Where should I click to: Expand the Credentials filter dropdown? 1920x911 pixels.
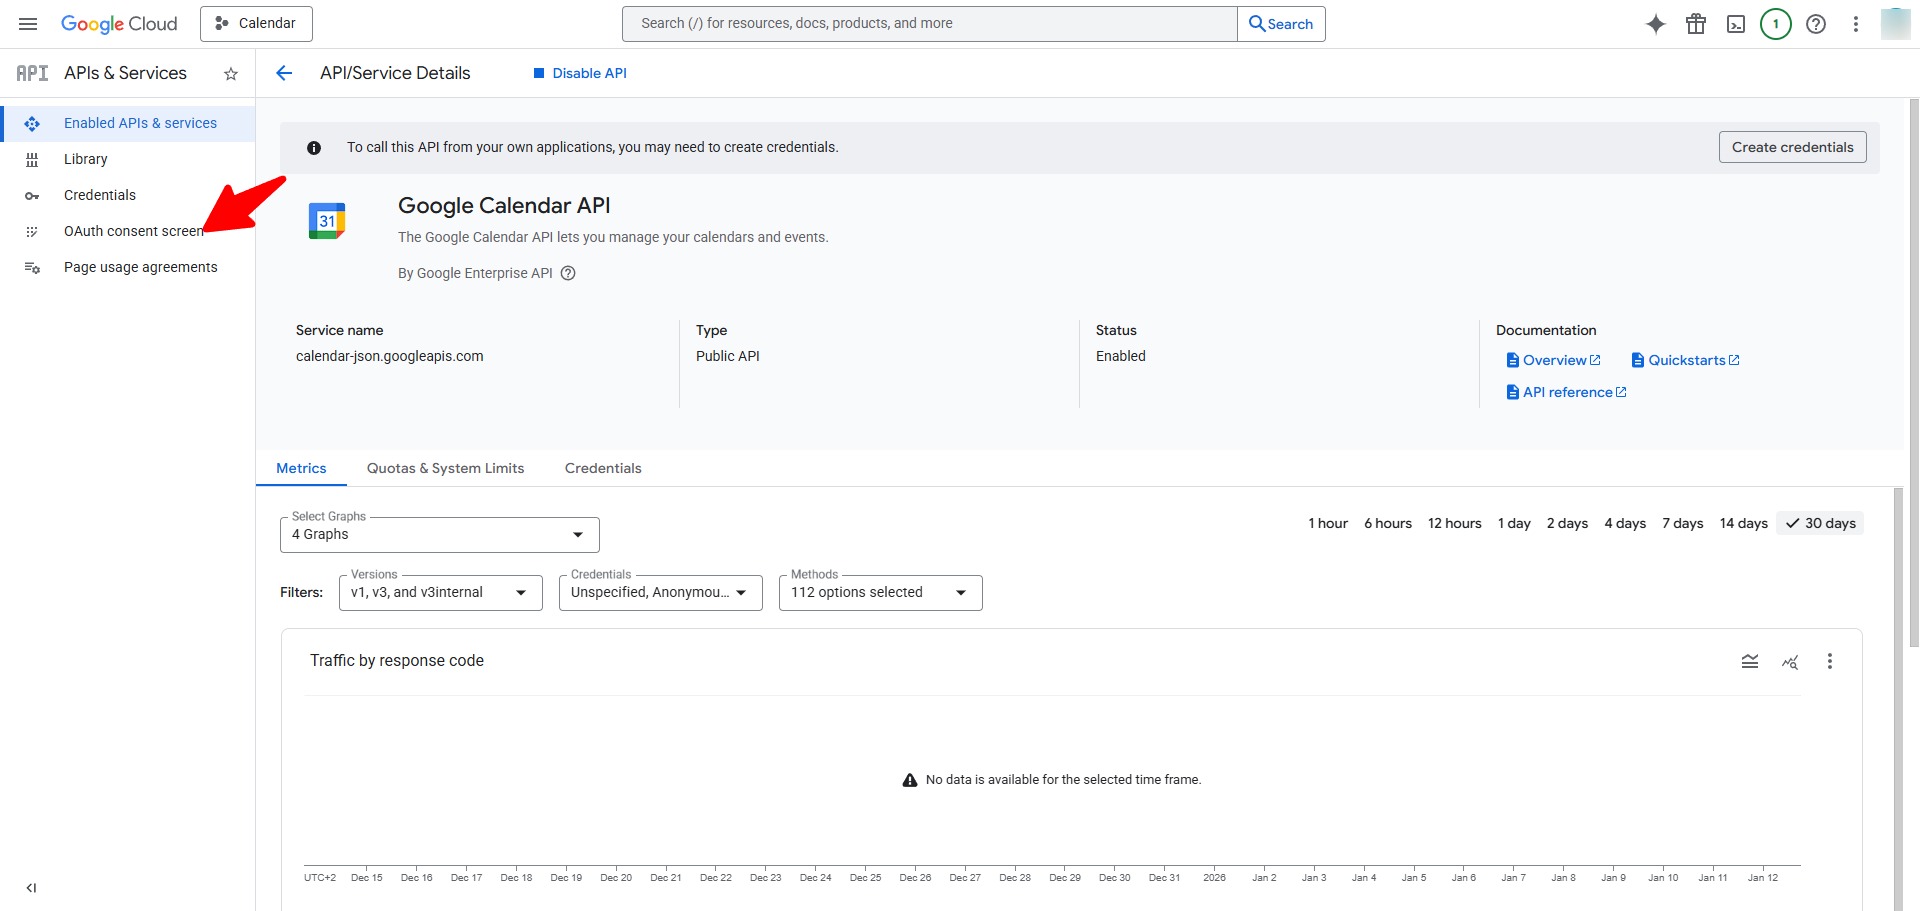click(661, 593)
